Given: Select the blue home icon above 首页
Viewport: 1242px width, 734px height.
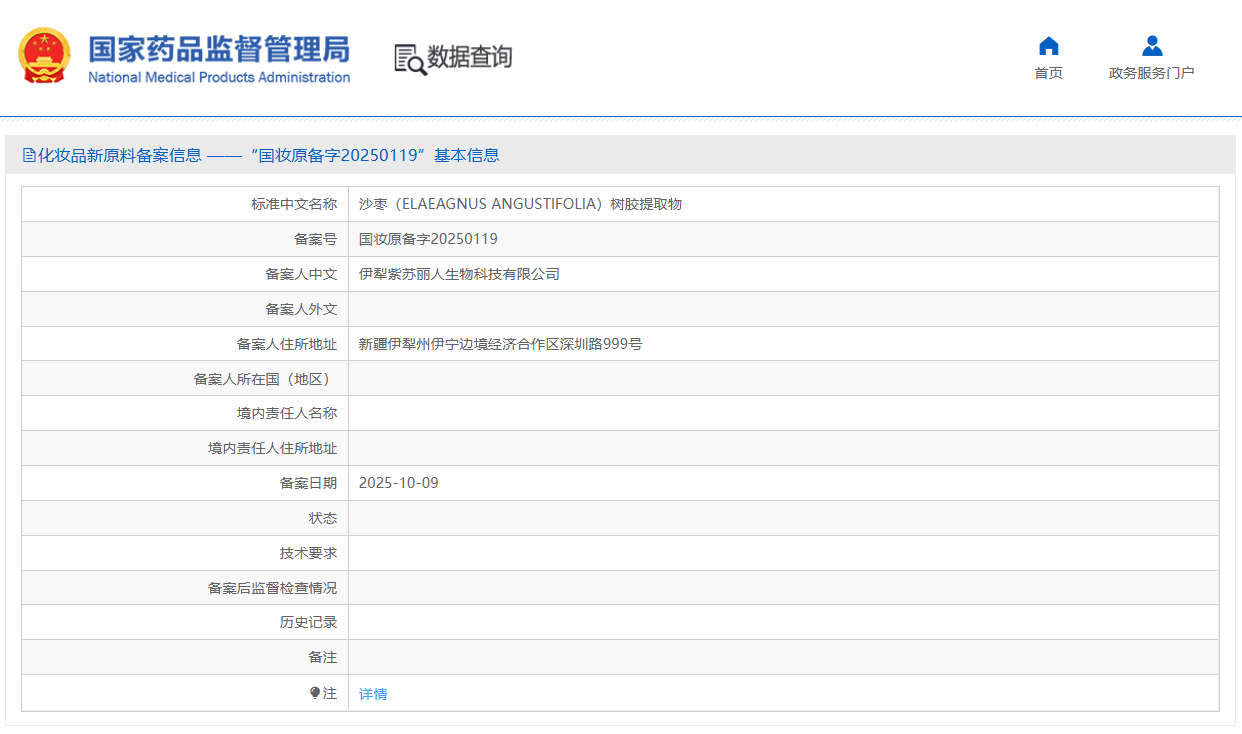Looking at the screenshot, I should [x=1047, y=45].
